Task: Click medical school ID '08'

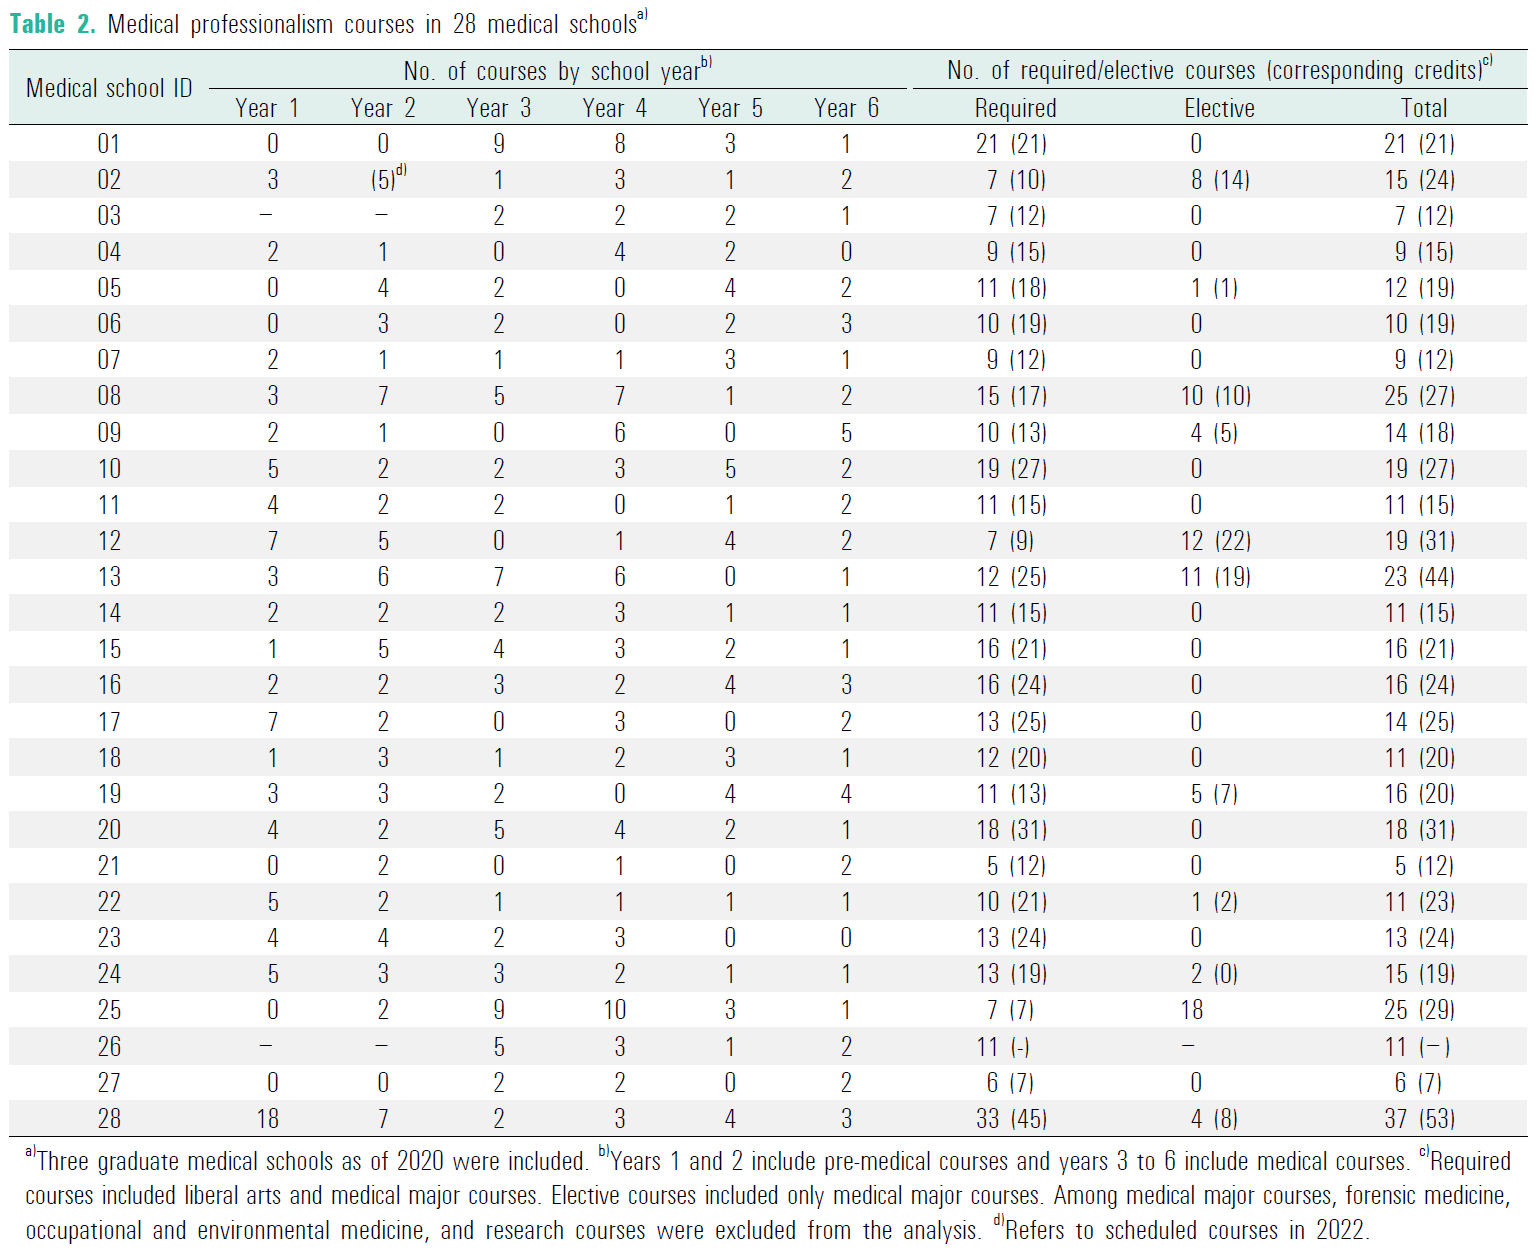Action: click(x=109, y=396)
